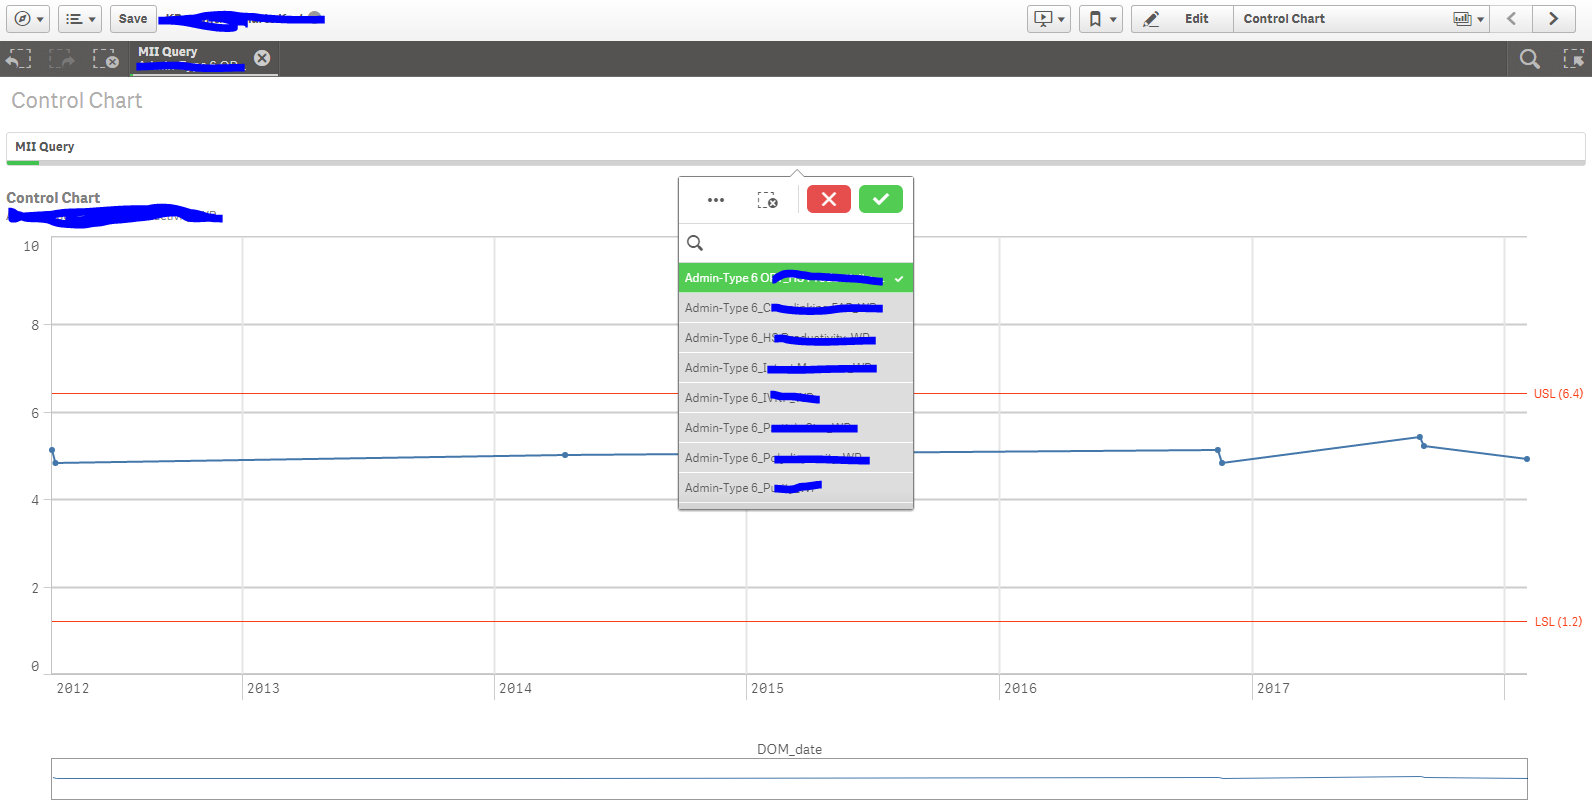
Task: Open more options in selection popup
Action: (x=716, y=200)
